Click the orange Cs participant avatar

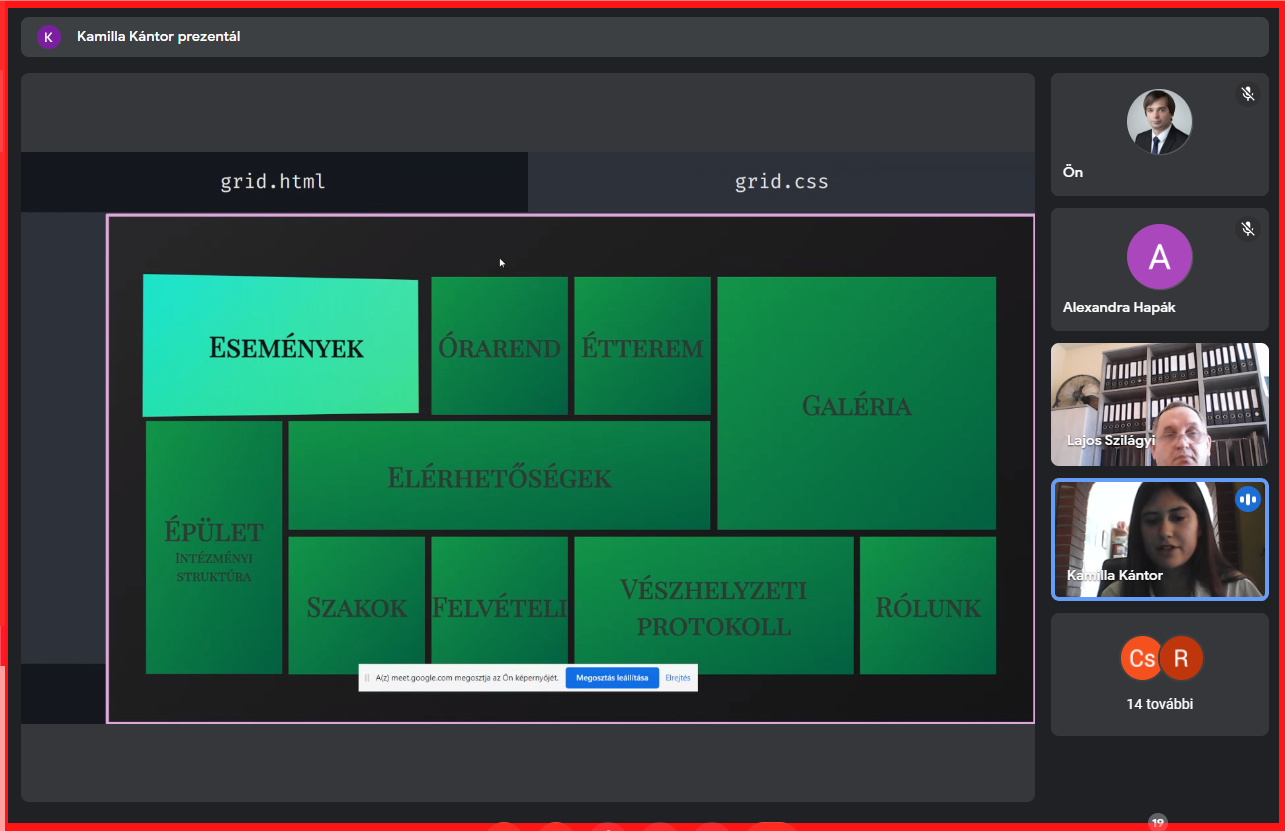[1139, 658]
